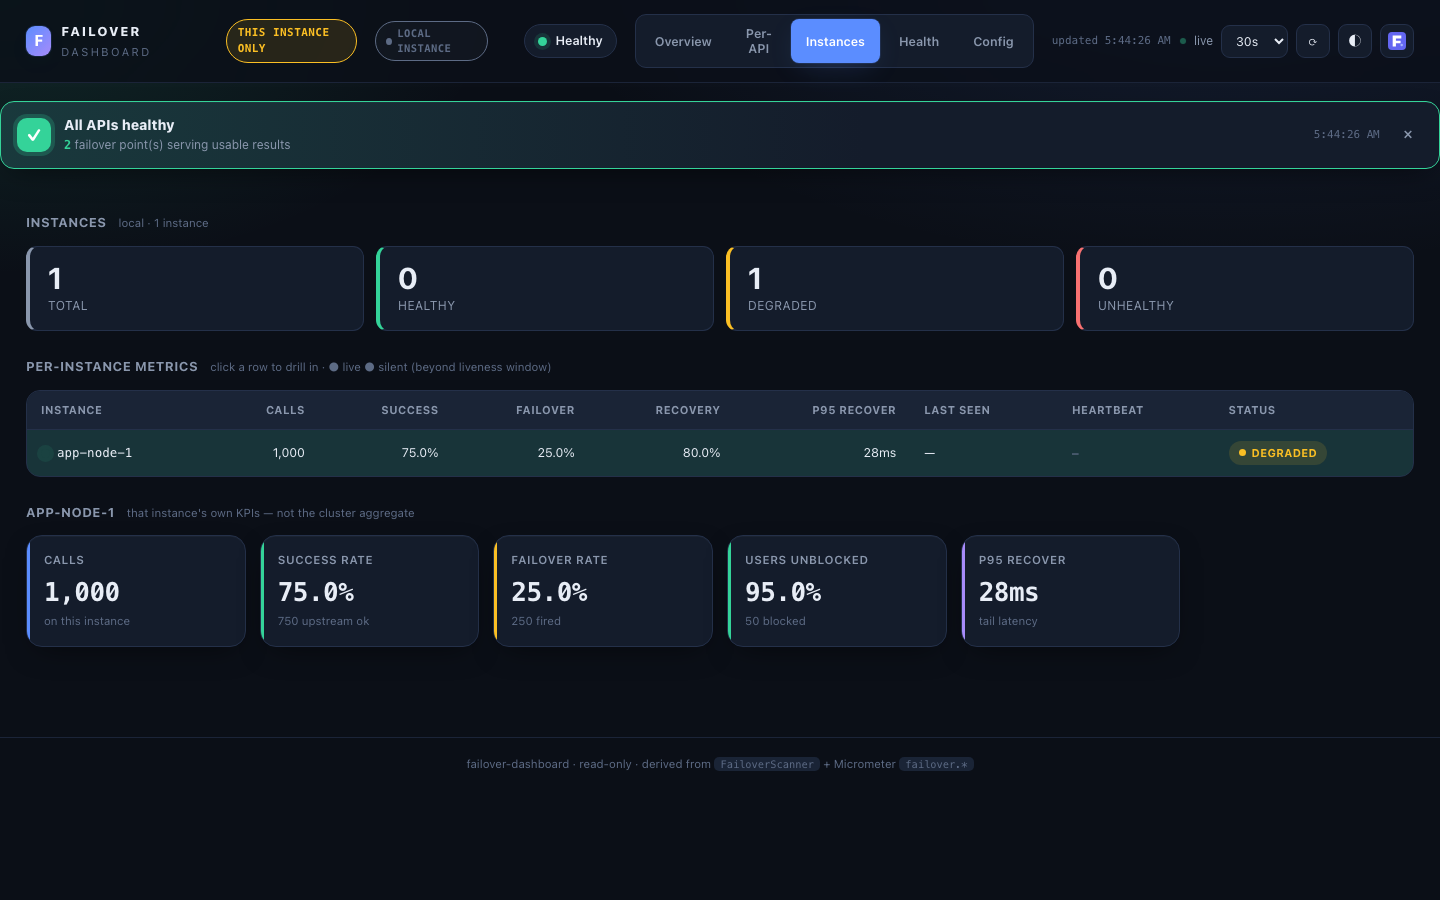Click the Healthy count card
This screenshot has width=1440, height=900.
tap(545, 288)
